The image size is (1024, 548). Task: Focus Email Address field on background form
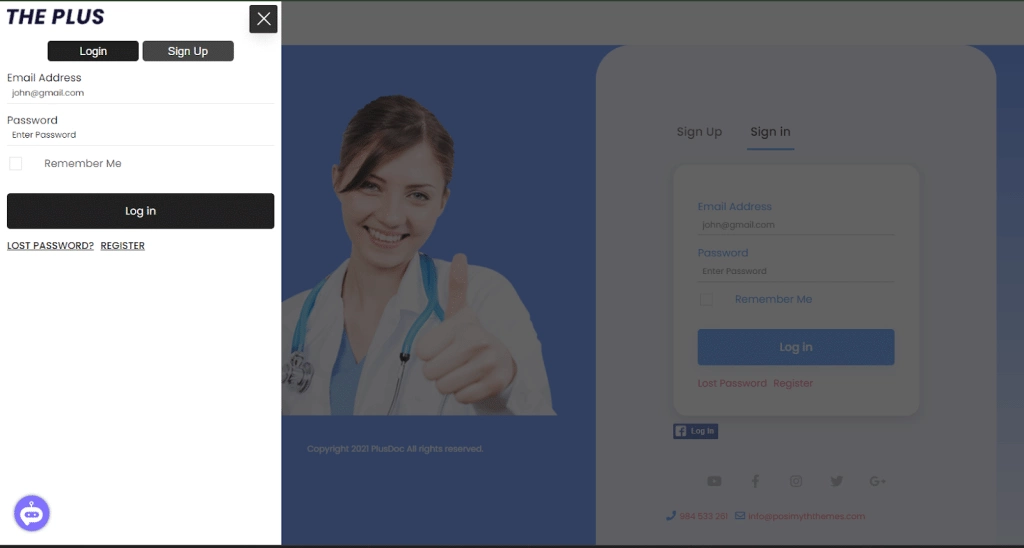coord(795,225)
